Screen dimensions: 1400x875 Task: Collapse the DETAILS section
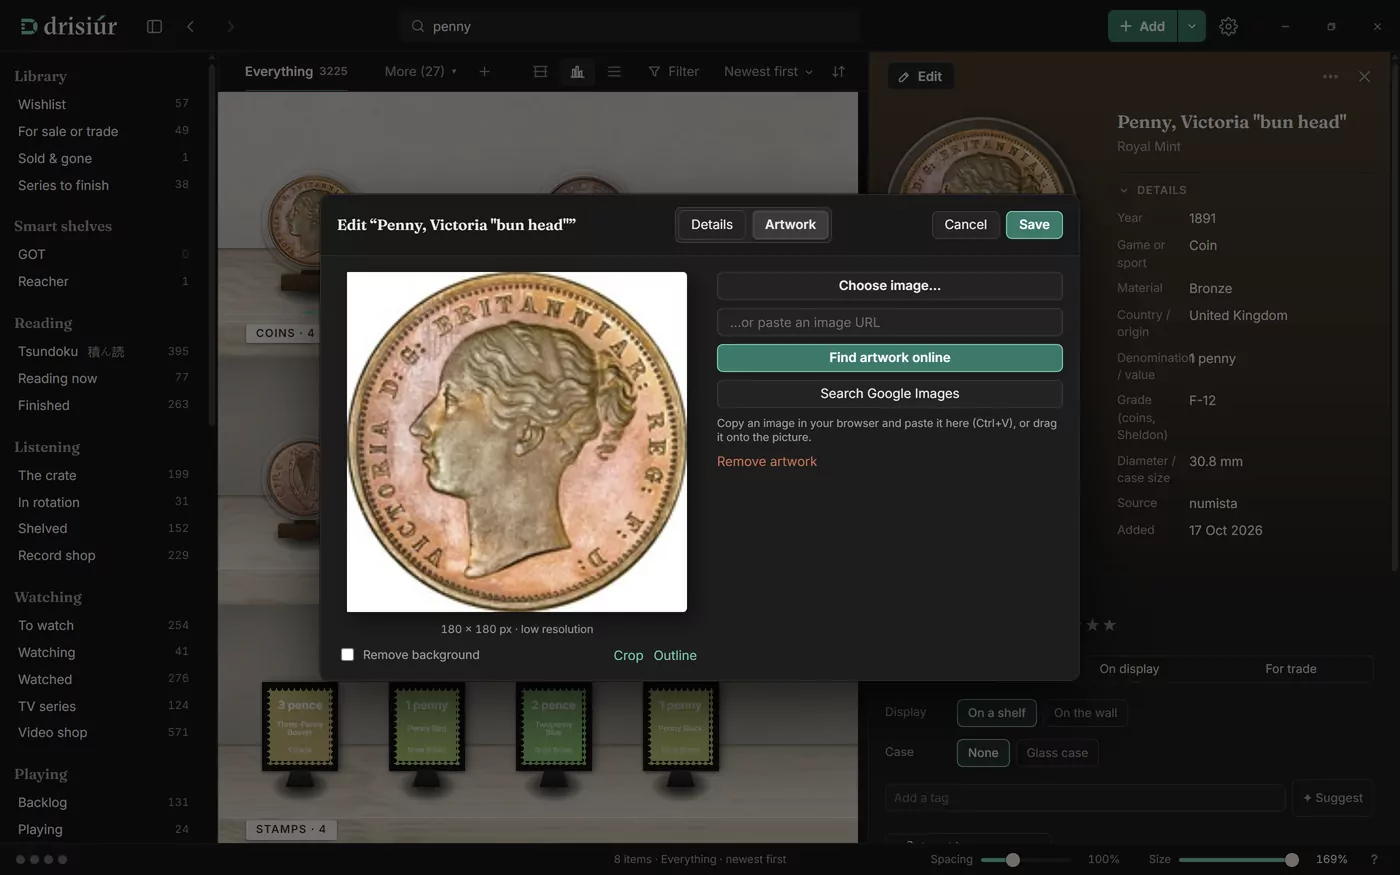1153,190
